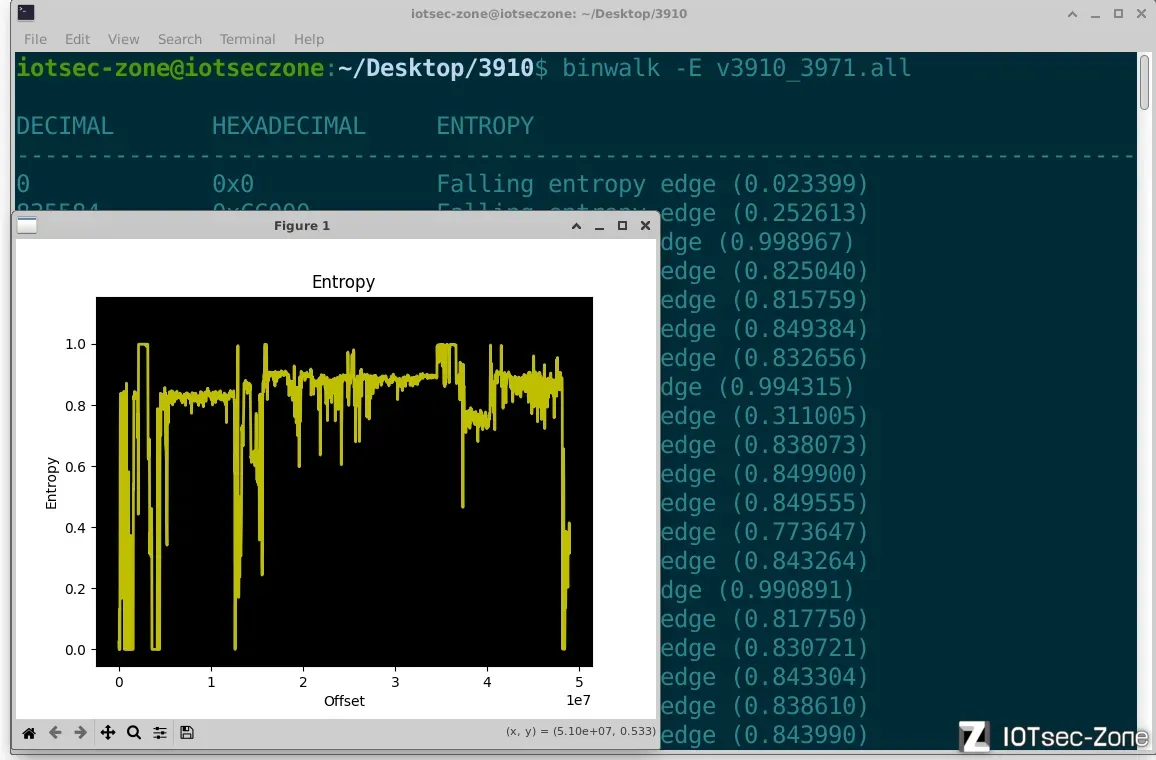Roll up the Figure 1 window

[x=577, y=226]
